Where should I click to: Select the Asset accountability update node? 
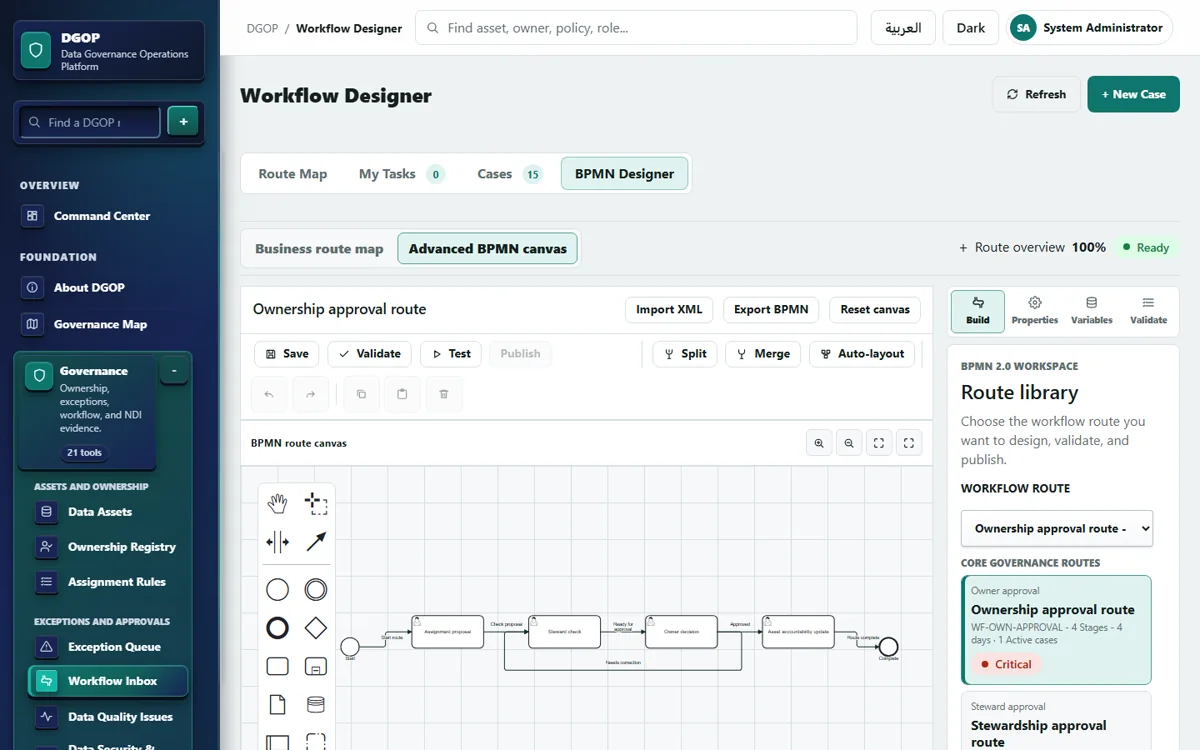798,631
